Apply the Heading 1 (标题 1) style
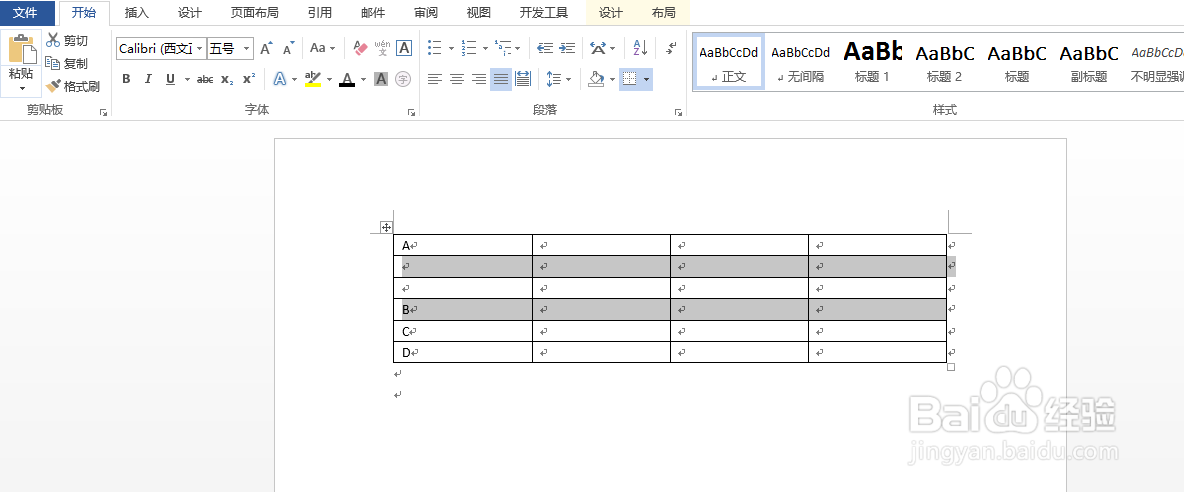 872,62
